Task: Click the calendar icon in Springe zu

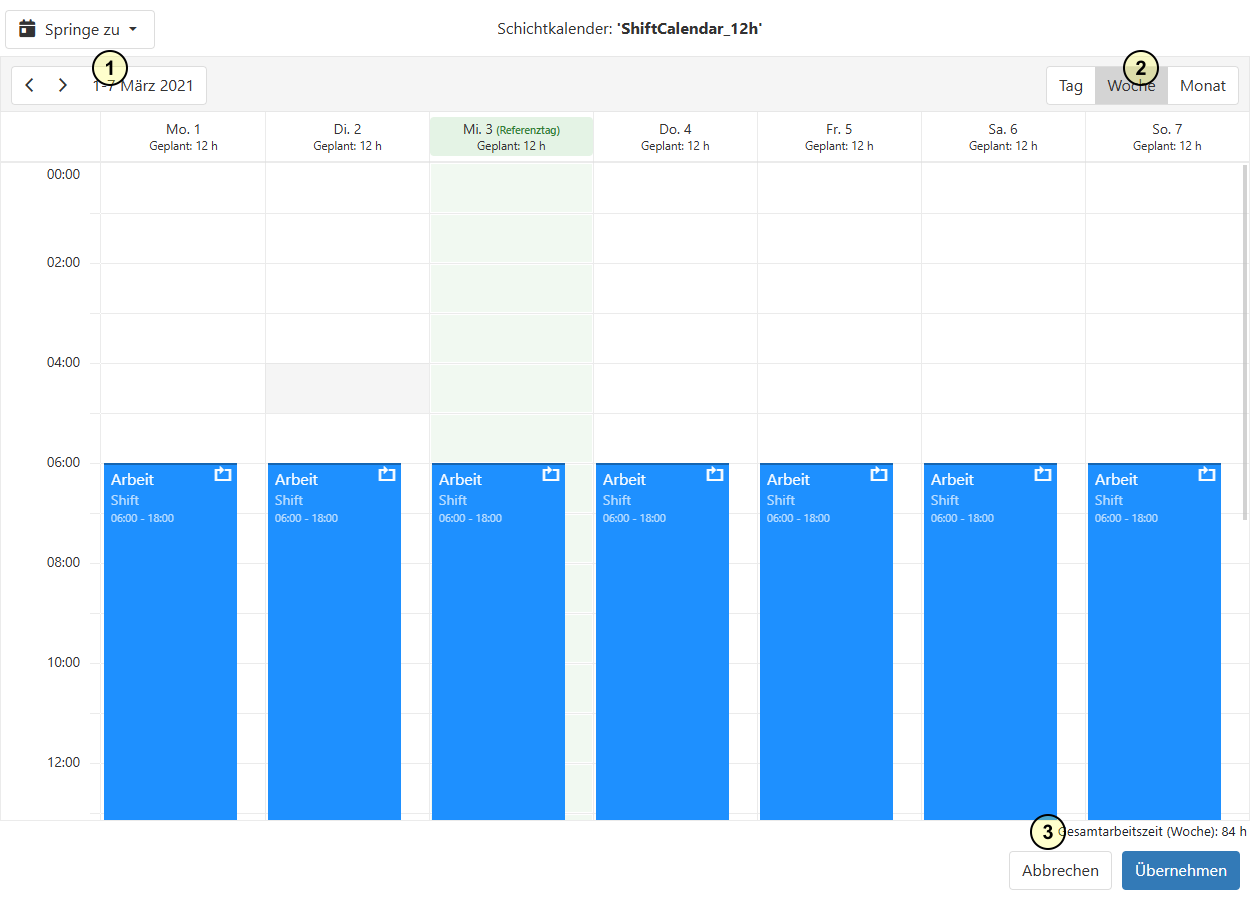Action: [28, 29]
